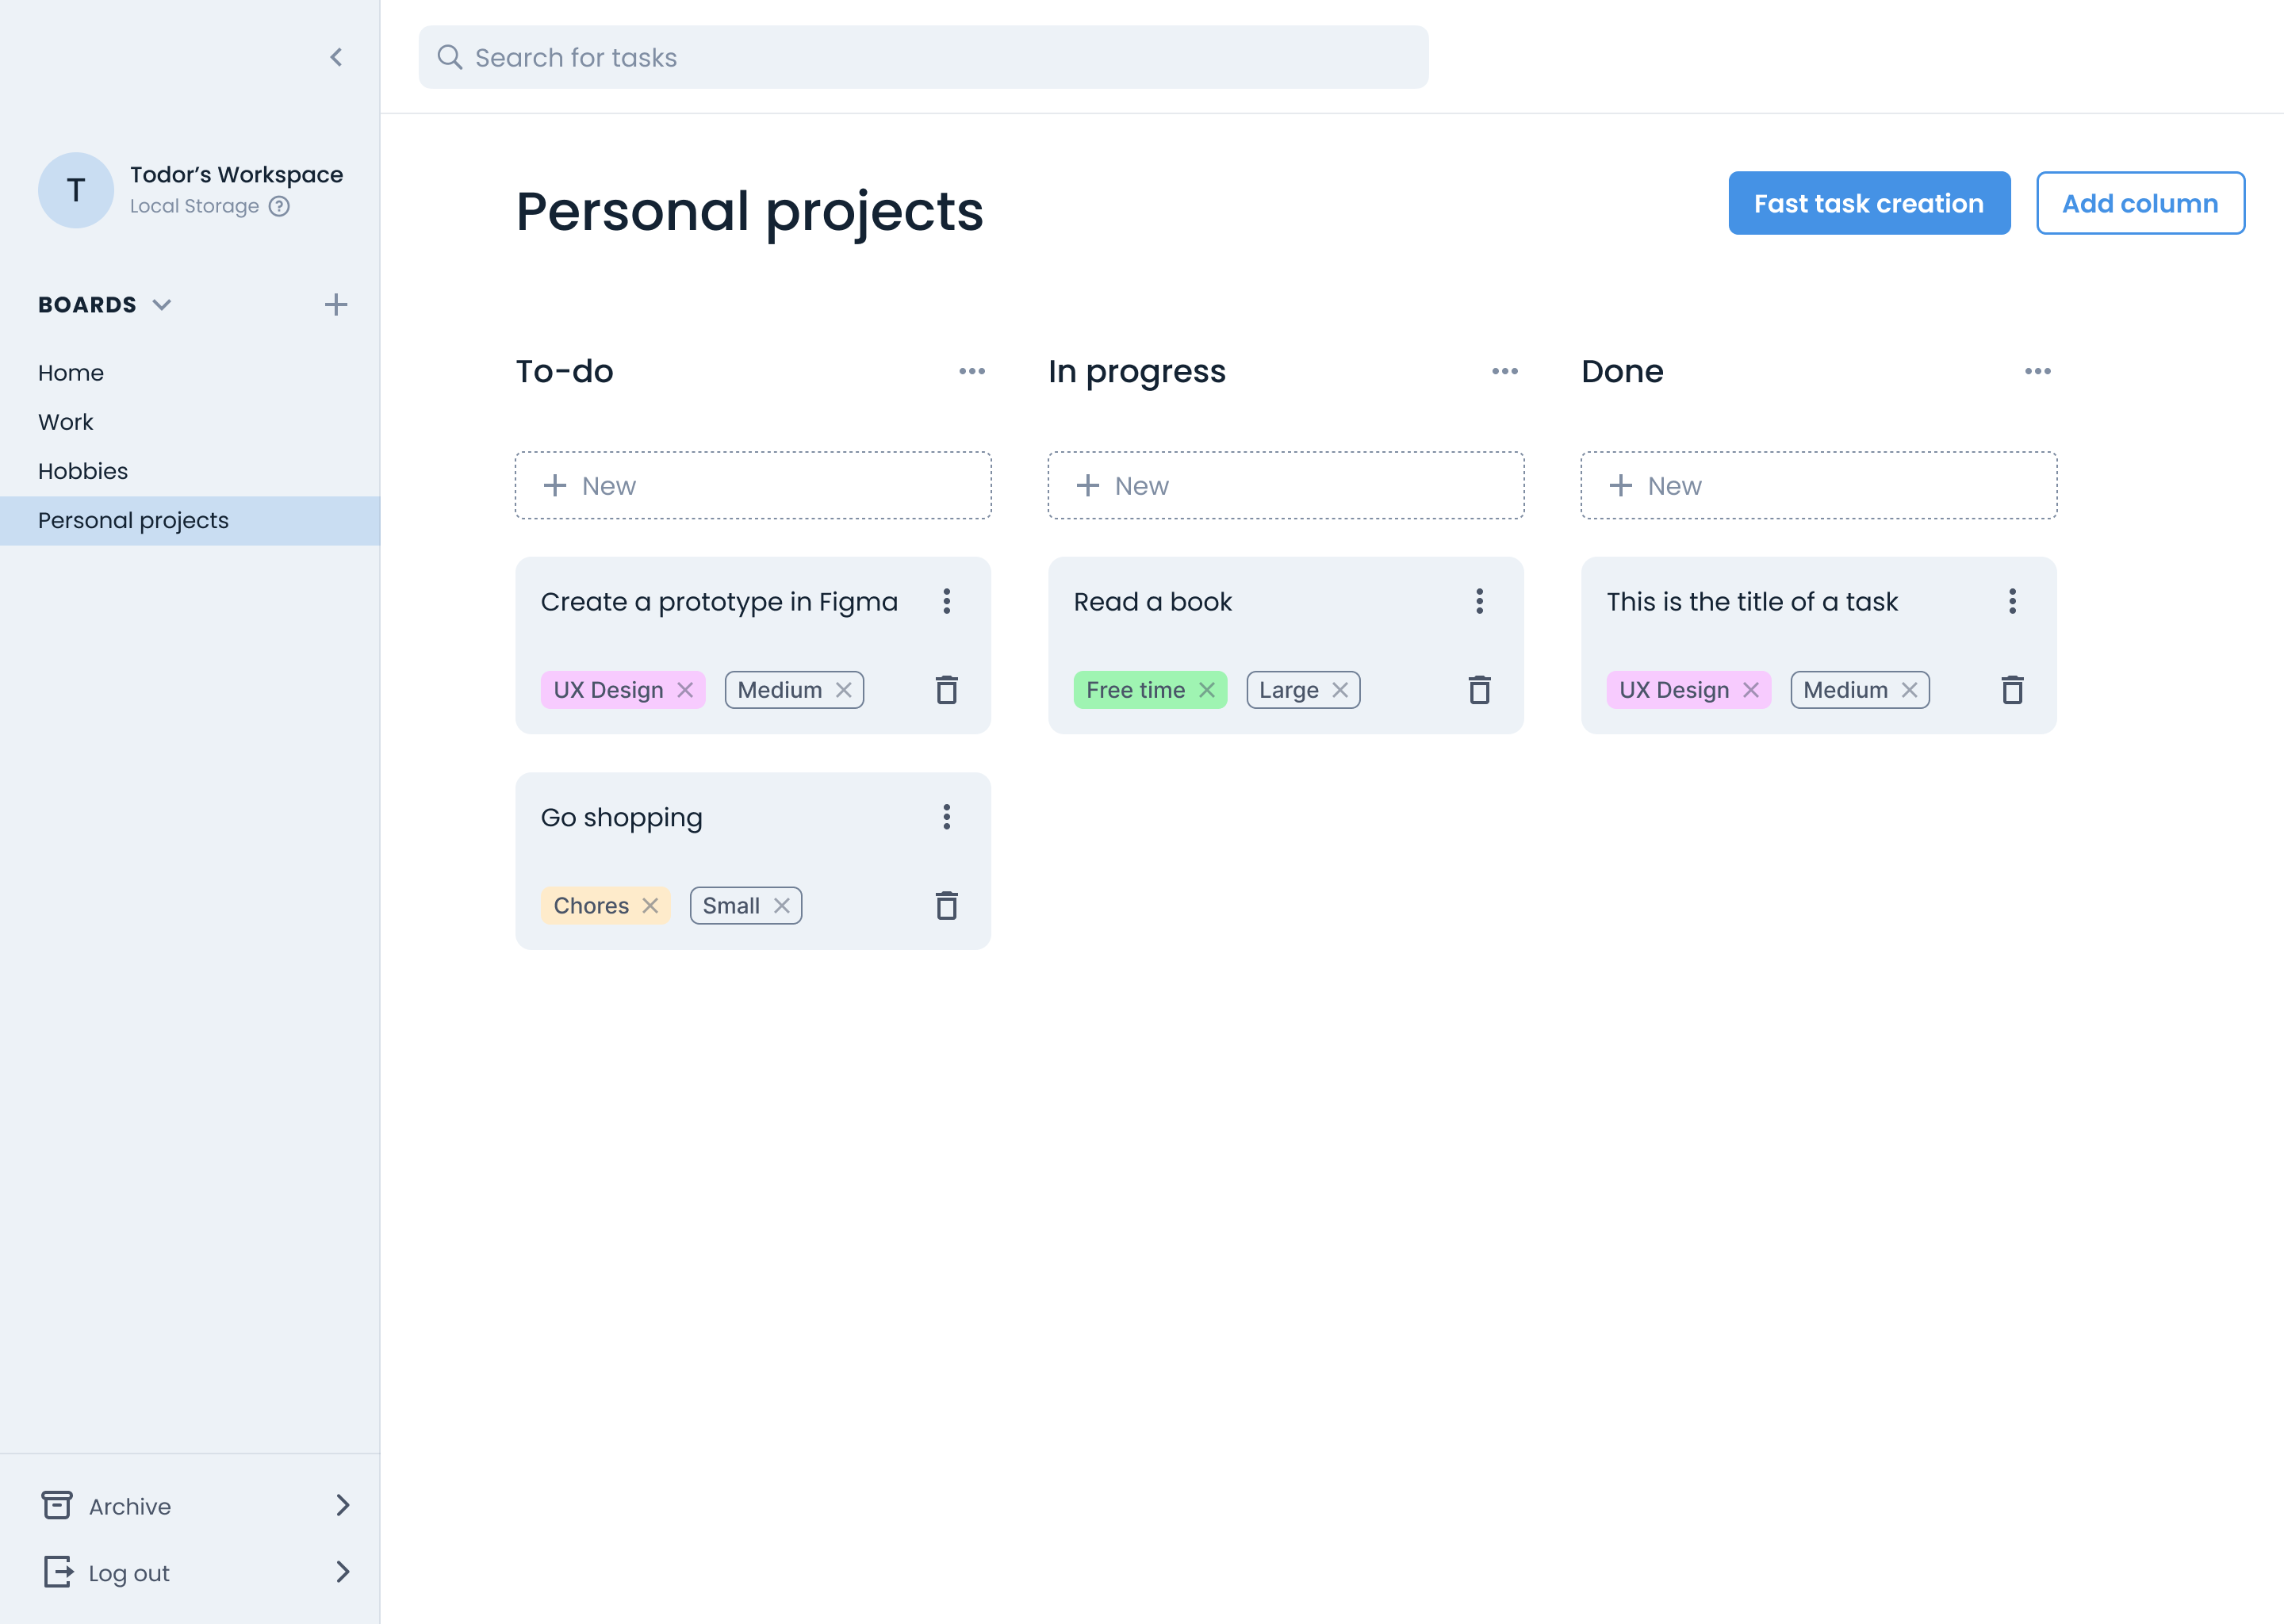Delete the This is the title task
Screen dimensions: 2284x1624
click(2013, 690)
